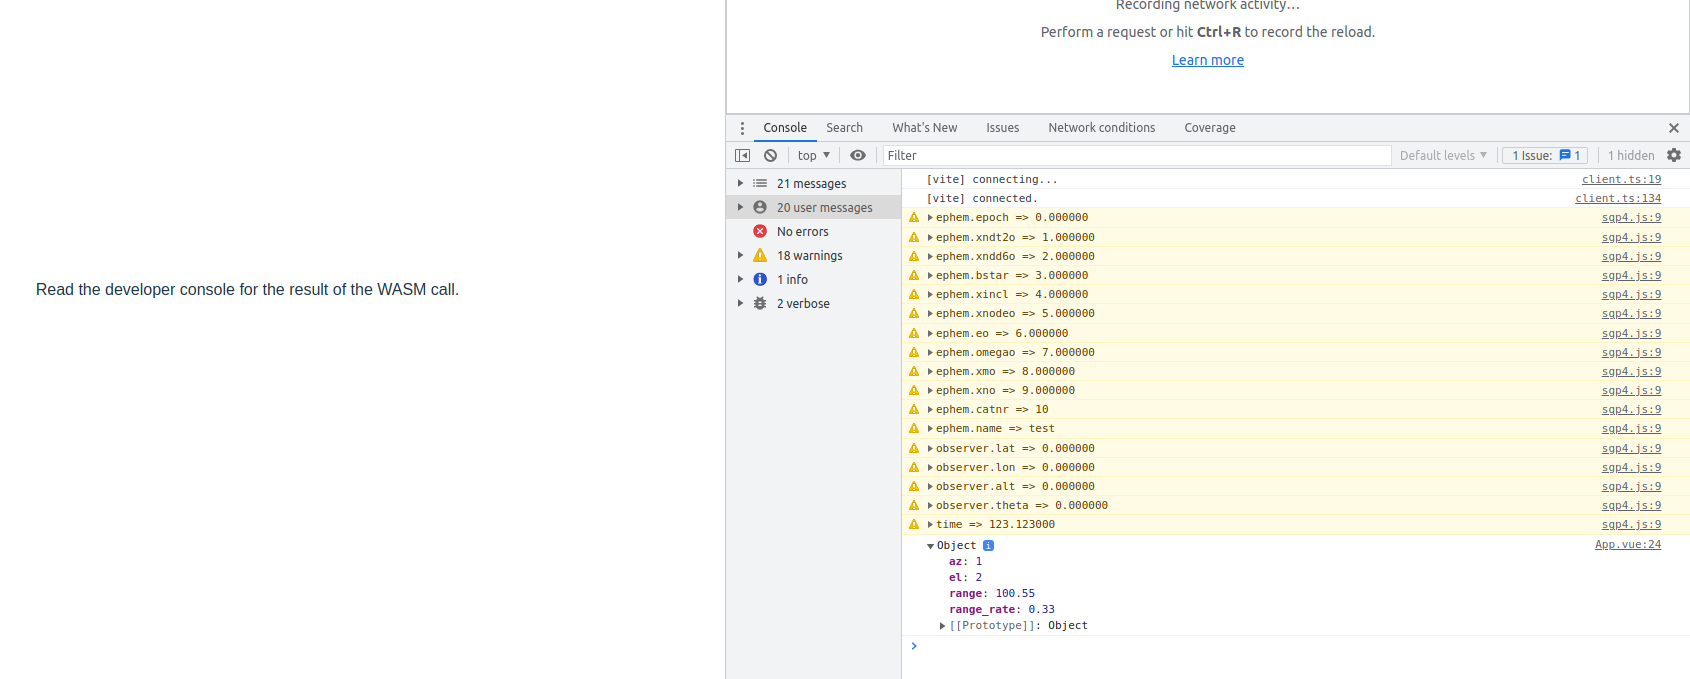
Task: Switch to the Network conditions tab
Action: point(1102,128)
